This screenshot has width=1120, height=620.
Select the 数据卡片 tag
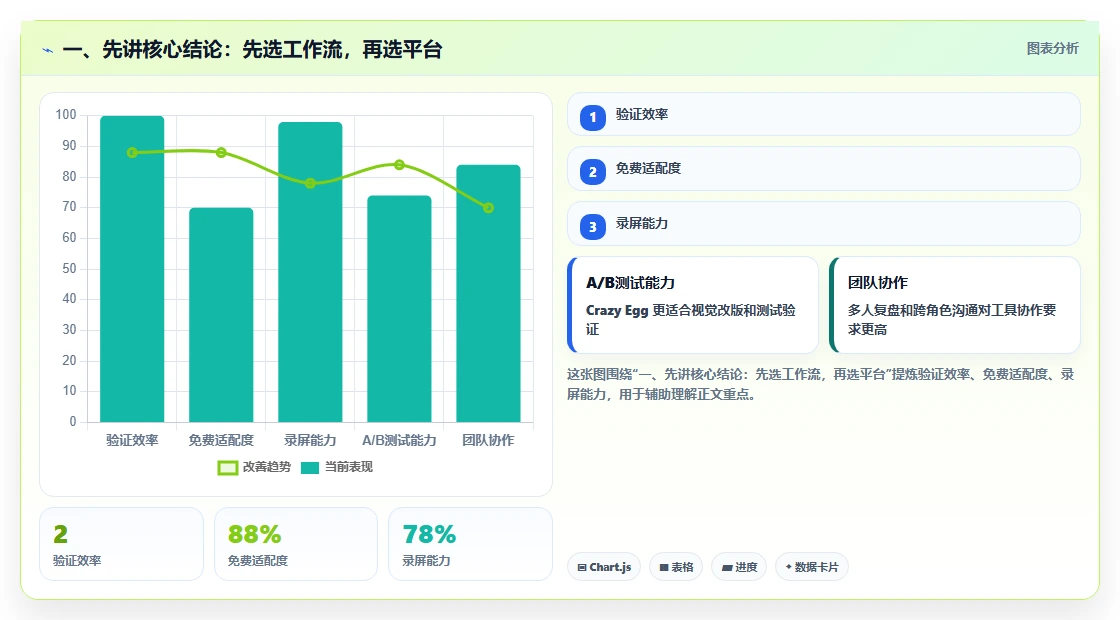point(811,567)
